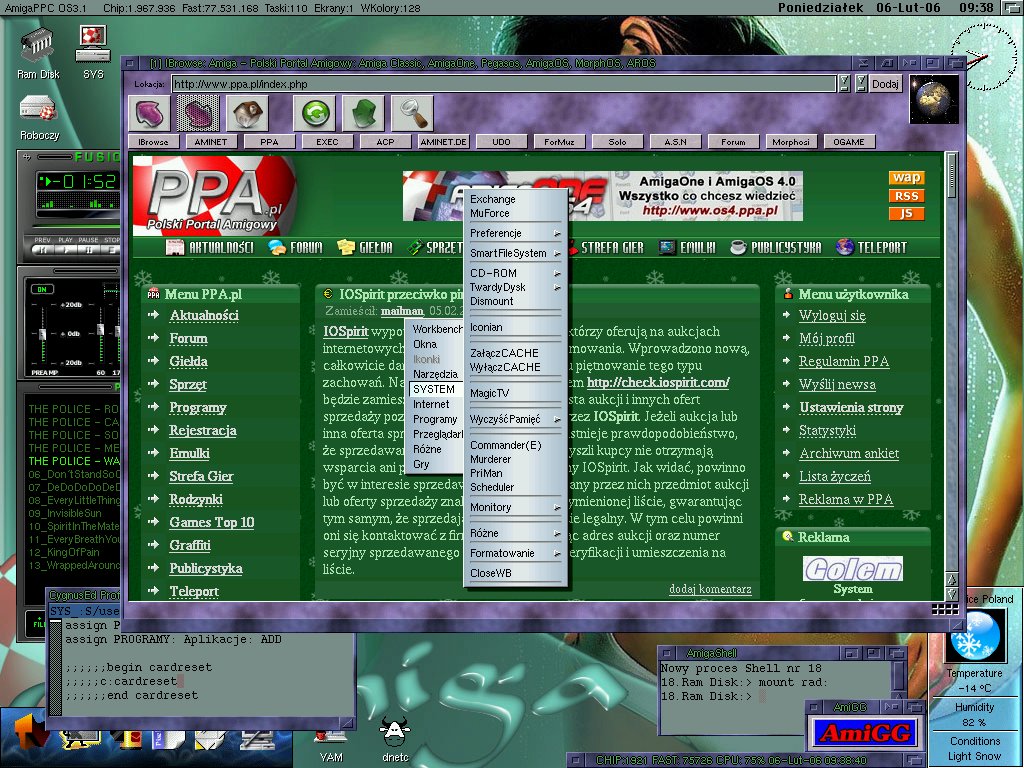Adjust the PREAMP equalizer slider
Image resolution: width=1024 pixels, height=768 pixels.
(42, 334)
